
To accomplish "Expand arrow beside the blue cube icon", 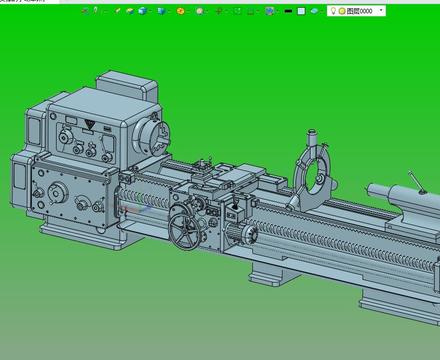I will (150, 12).
